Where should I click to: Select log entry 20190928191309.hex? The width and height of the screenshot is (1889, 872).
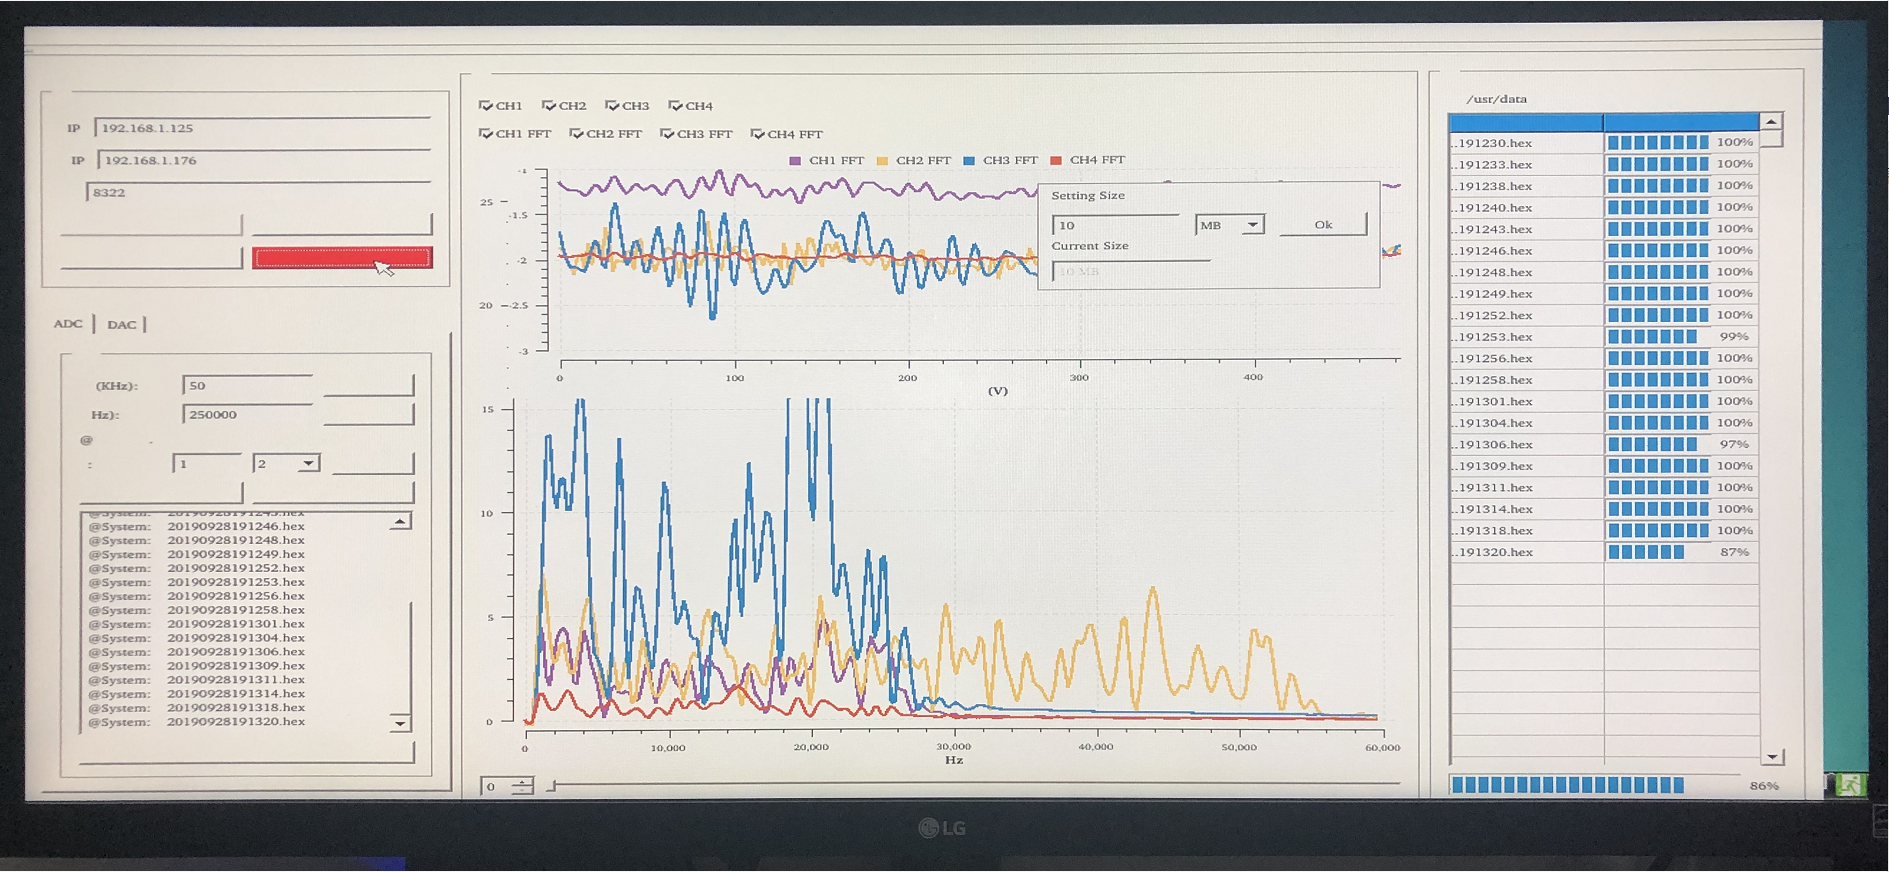point(236,666)
